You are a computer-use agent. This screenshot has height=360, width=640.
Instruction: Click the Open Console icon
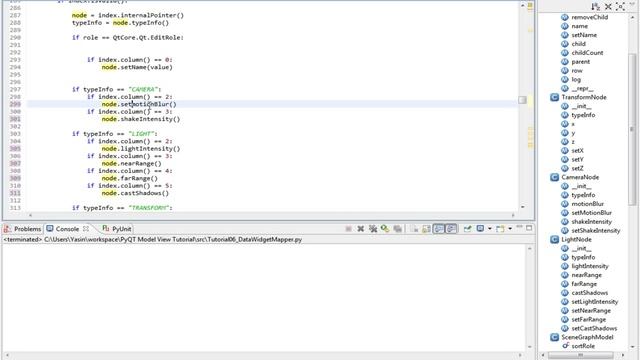[500, 229]
